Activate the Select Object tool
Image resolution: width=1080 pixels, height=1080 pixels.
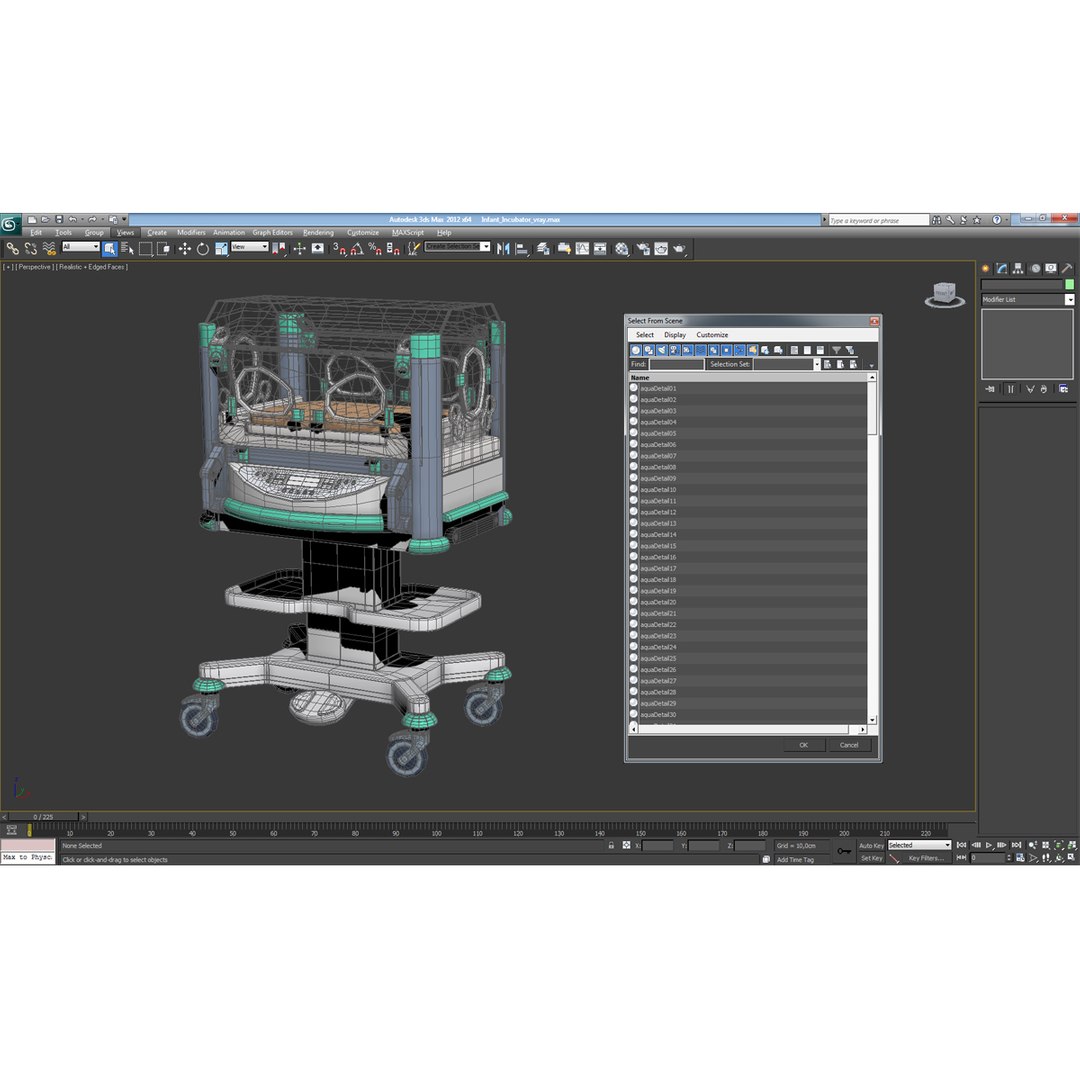click(110, 249)
